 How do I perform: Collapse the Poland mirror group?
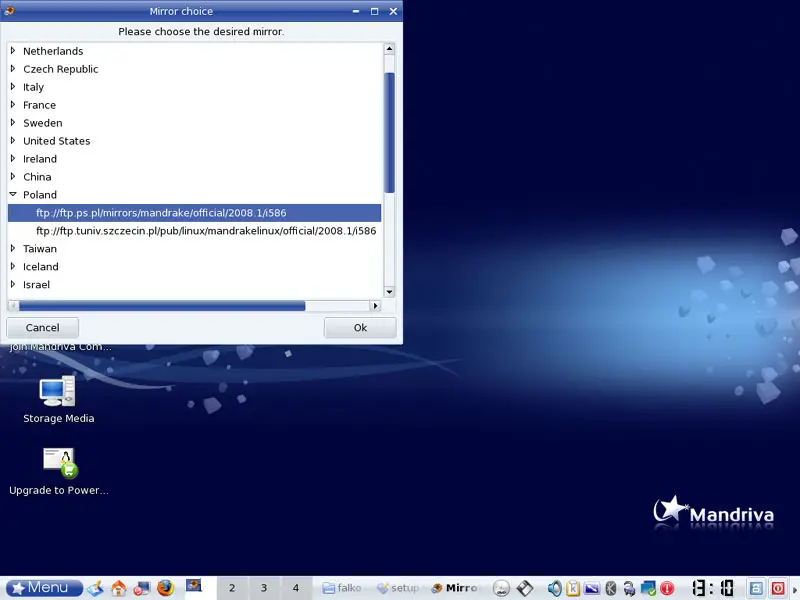pos(13,194)
